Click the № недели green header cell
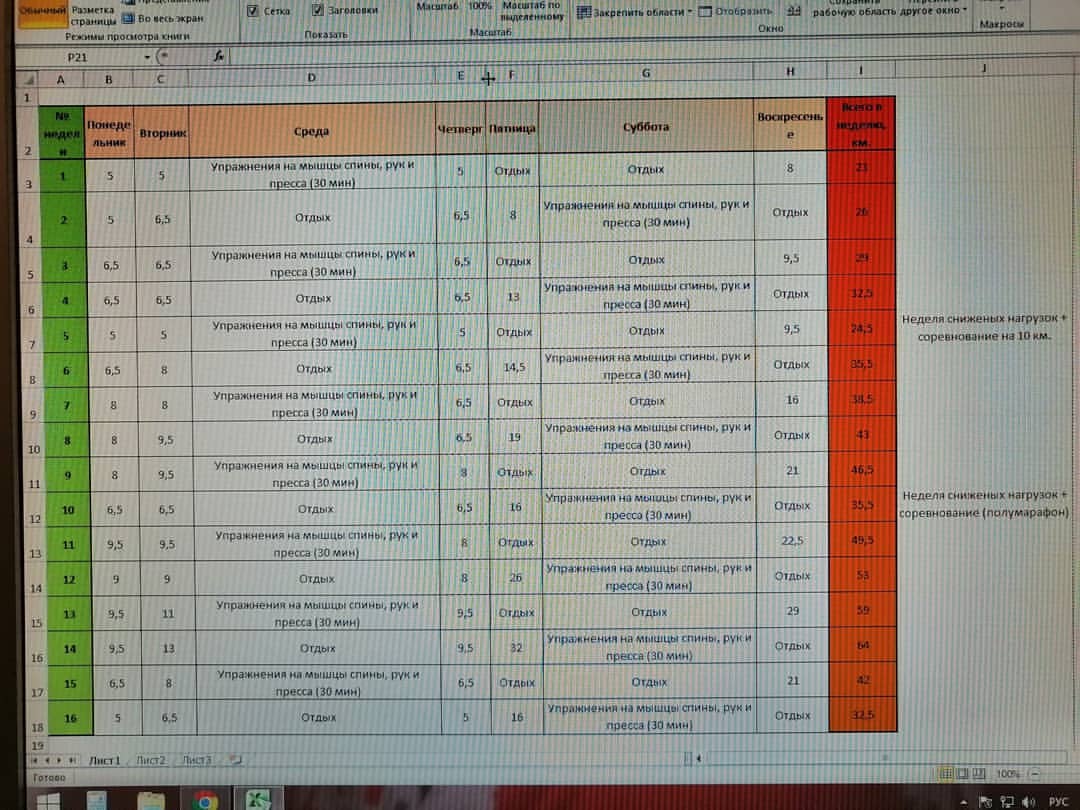1080x810 pixels. [x=62, y=133]
